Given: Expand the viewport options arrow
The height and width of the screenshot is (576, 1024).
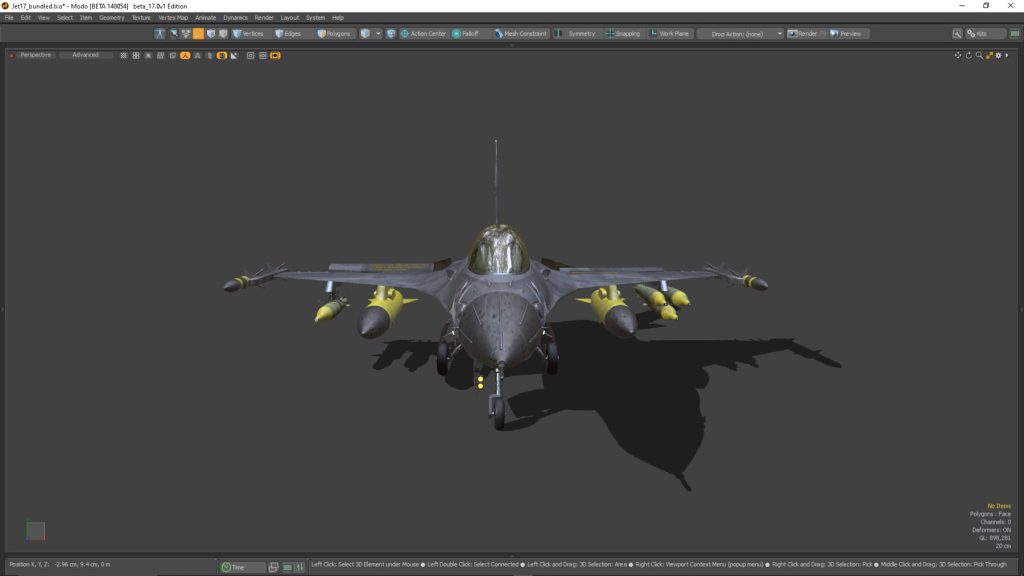Looking at the screenshot, I should [1007, 56].
